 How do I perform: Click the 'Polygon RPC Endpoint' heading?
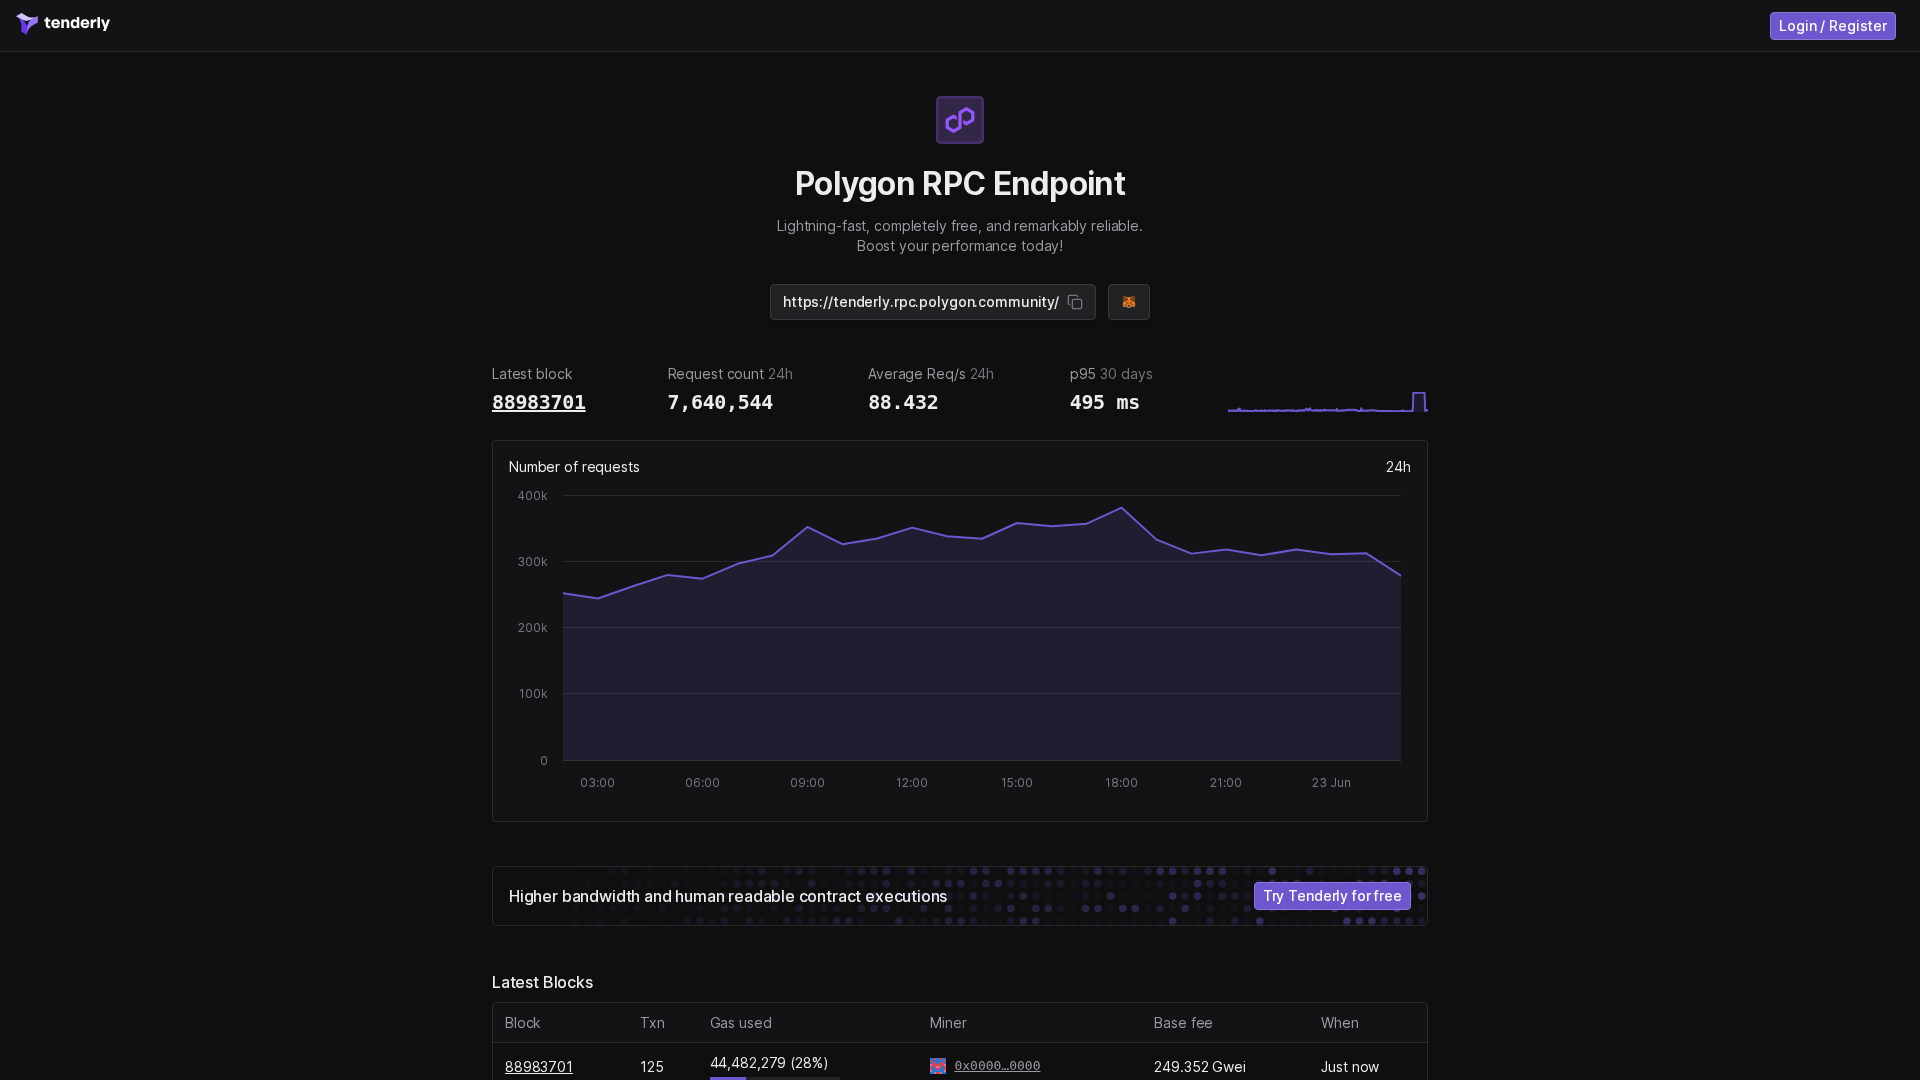point(960,184)
